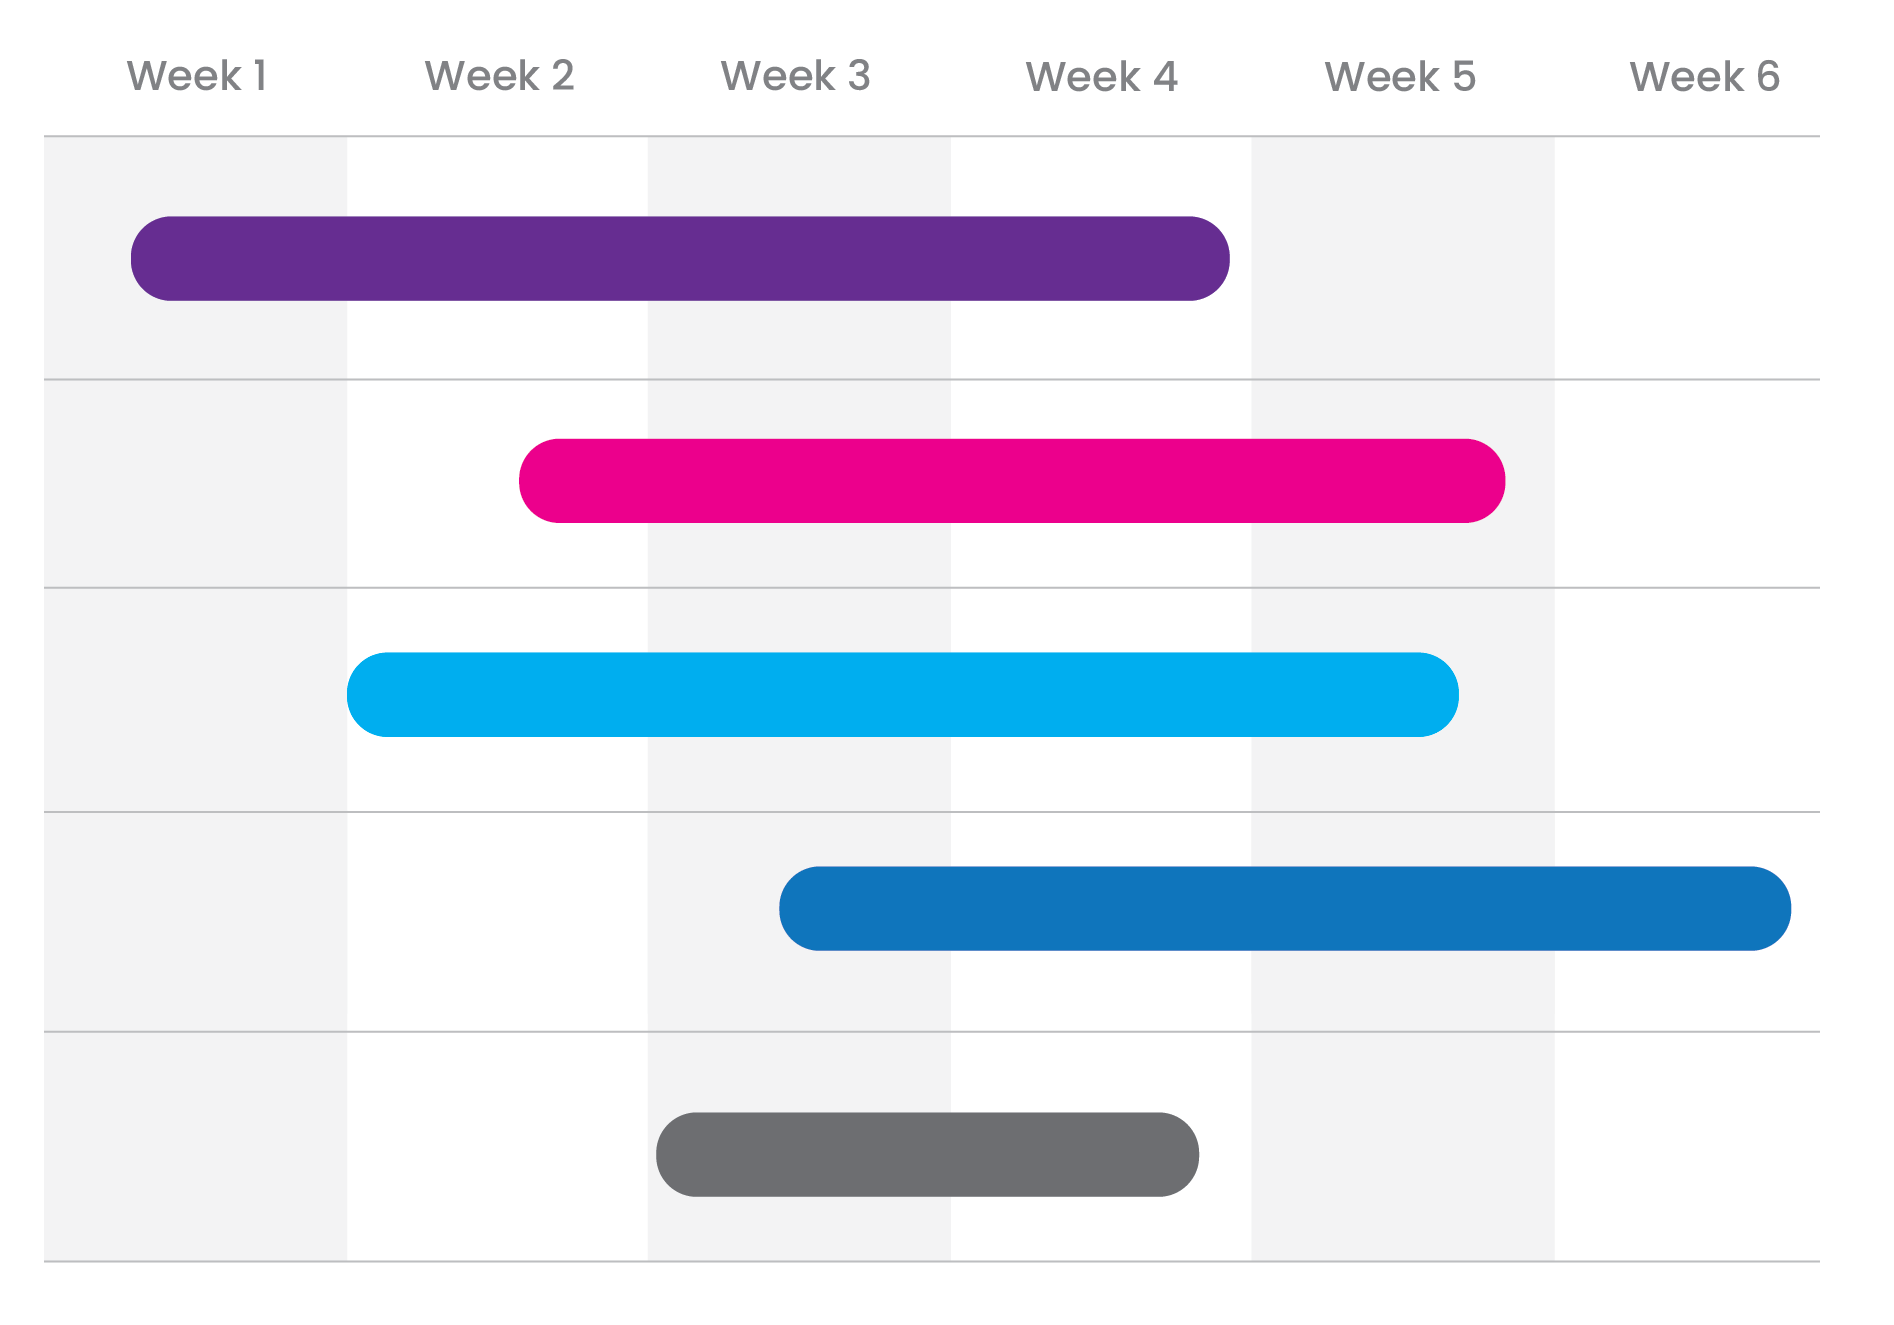Click the magenta pink task bar

coord(1012,481)
